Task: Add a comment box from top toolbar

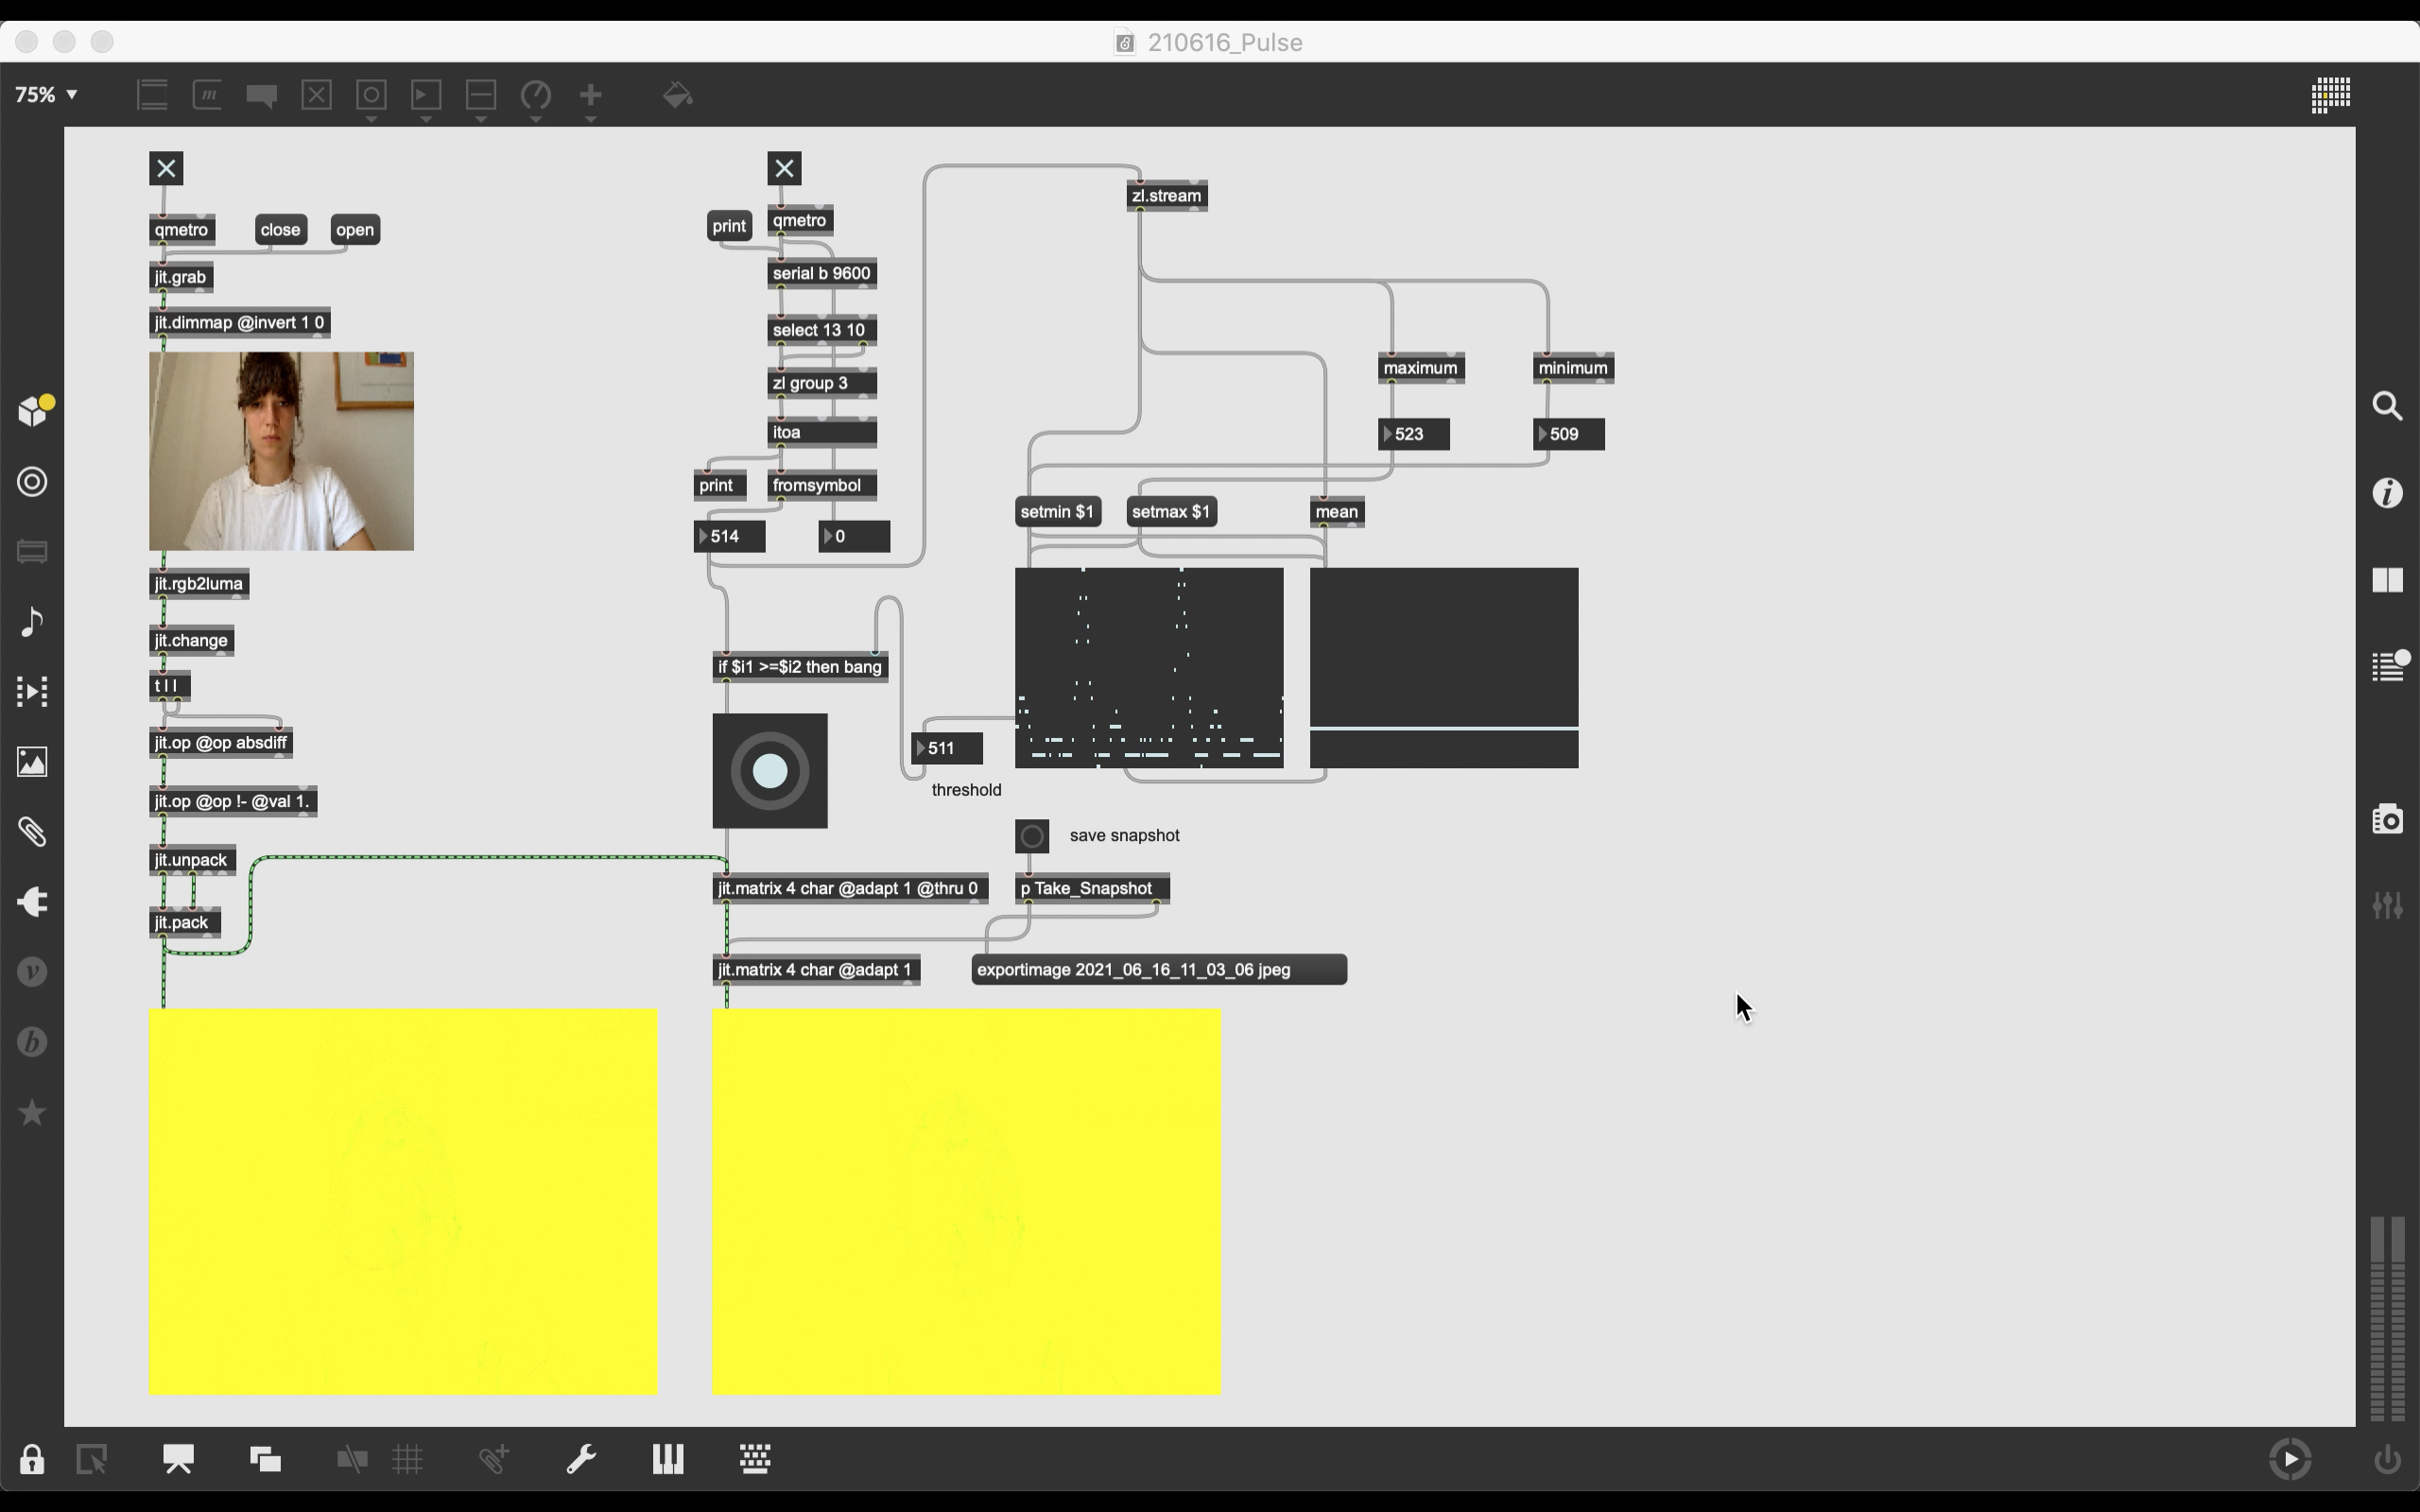Action: [x=262, y=95]
